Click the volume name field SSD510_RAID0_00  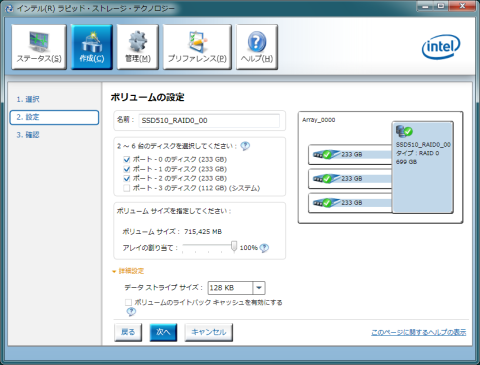pyautogui.click(x=209, y=121)
